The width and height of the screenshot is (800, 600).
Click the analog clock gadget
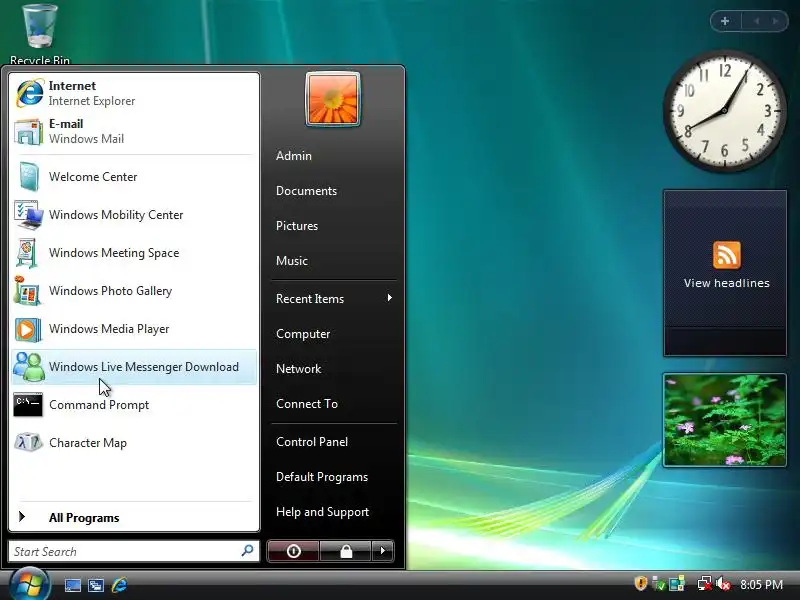pyautogui.click(x=724, y=110)
